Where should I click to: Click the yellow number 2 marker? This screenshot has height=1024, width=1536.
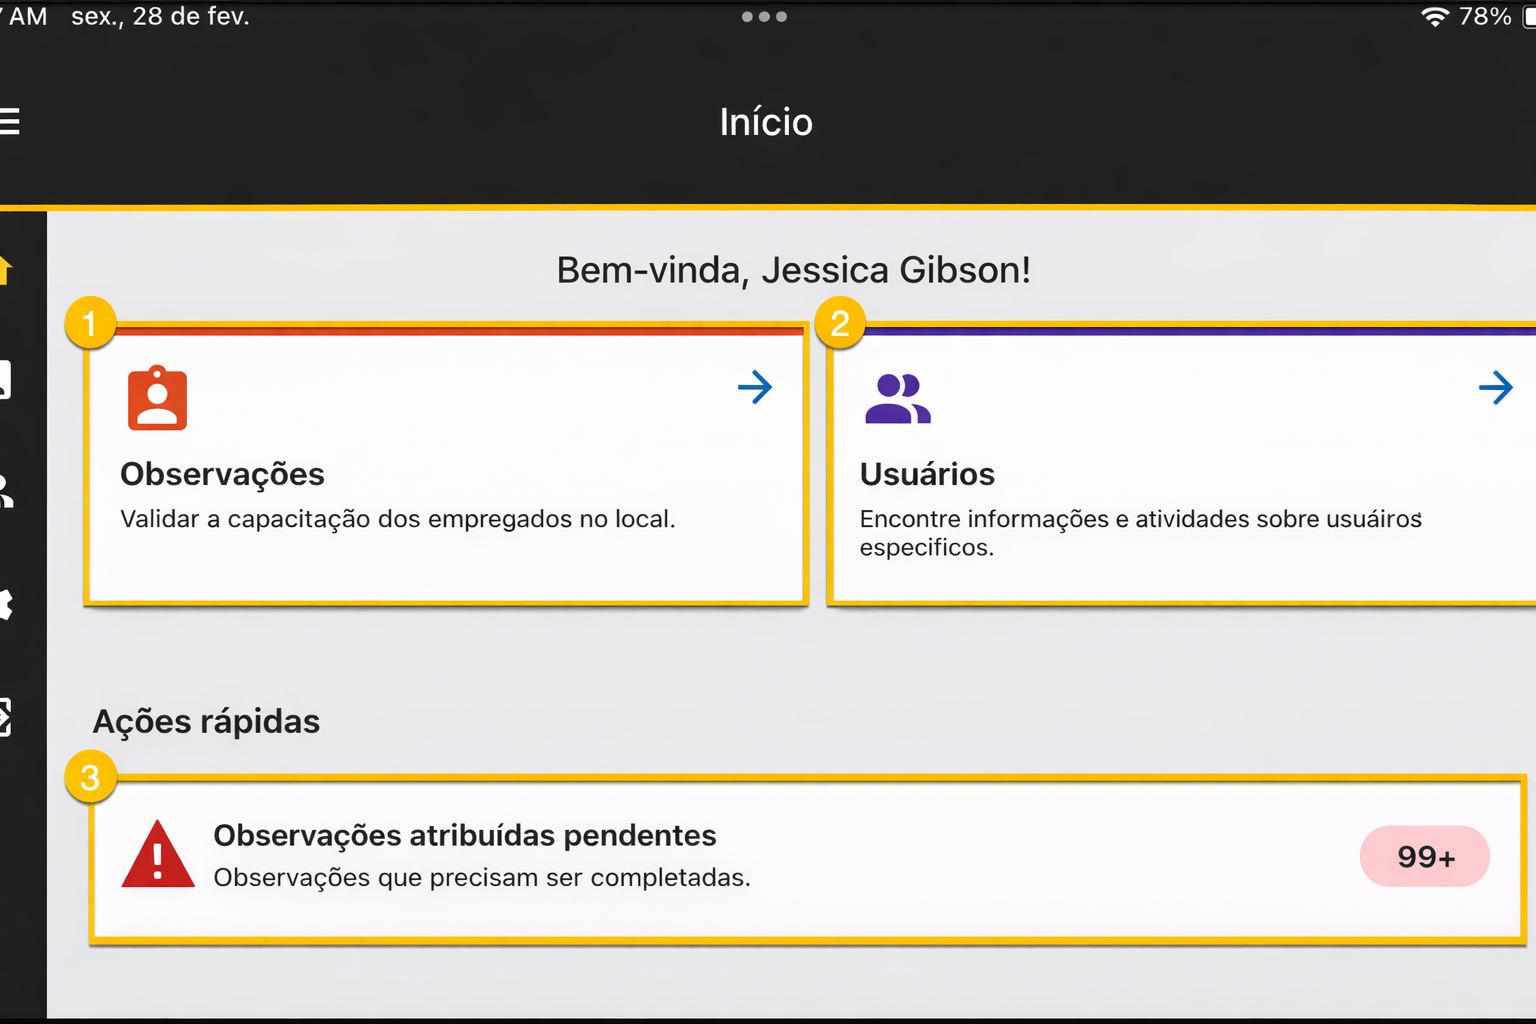tap(840, 324)
